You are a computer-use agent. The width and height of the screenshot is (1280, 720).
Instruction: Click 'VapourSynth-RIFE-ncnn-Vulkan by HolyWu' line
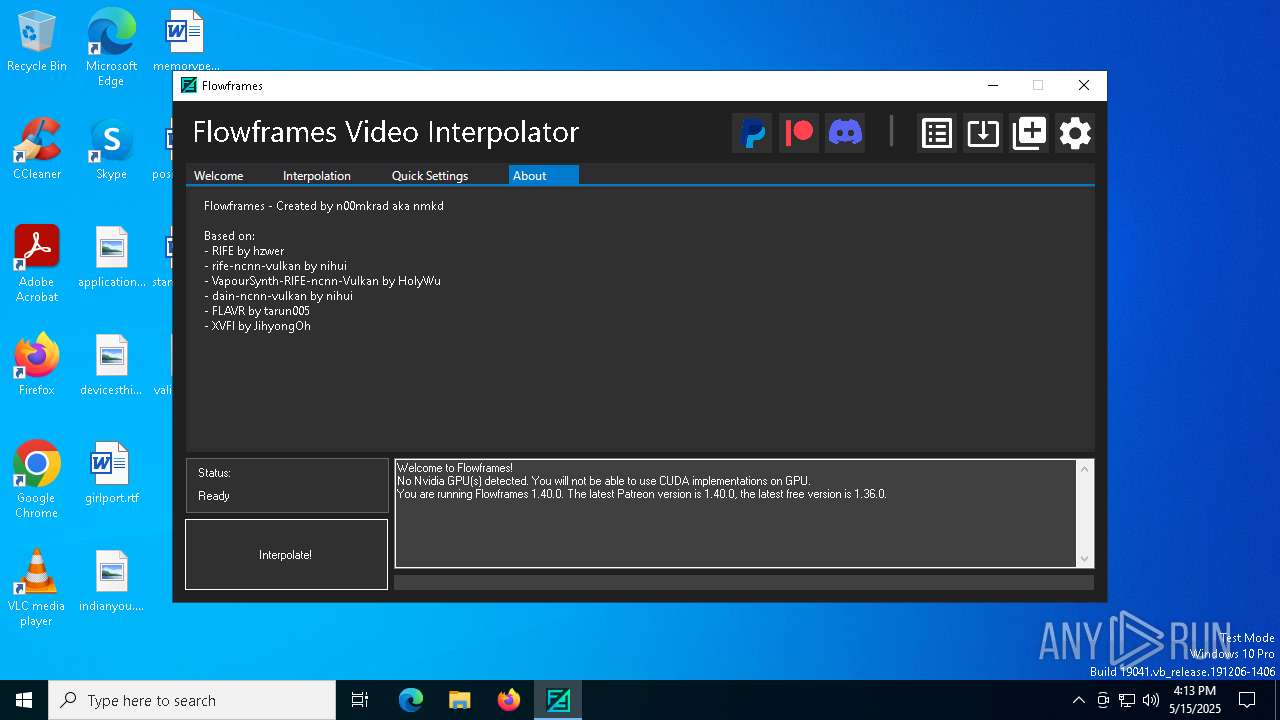click(x=323, y=281)
